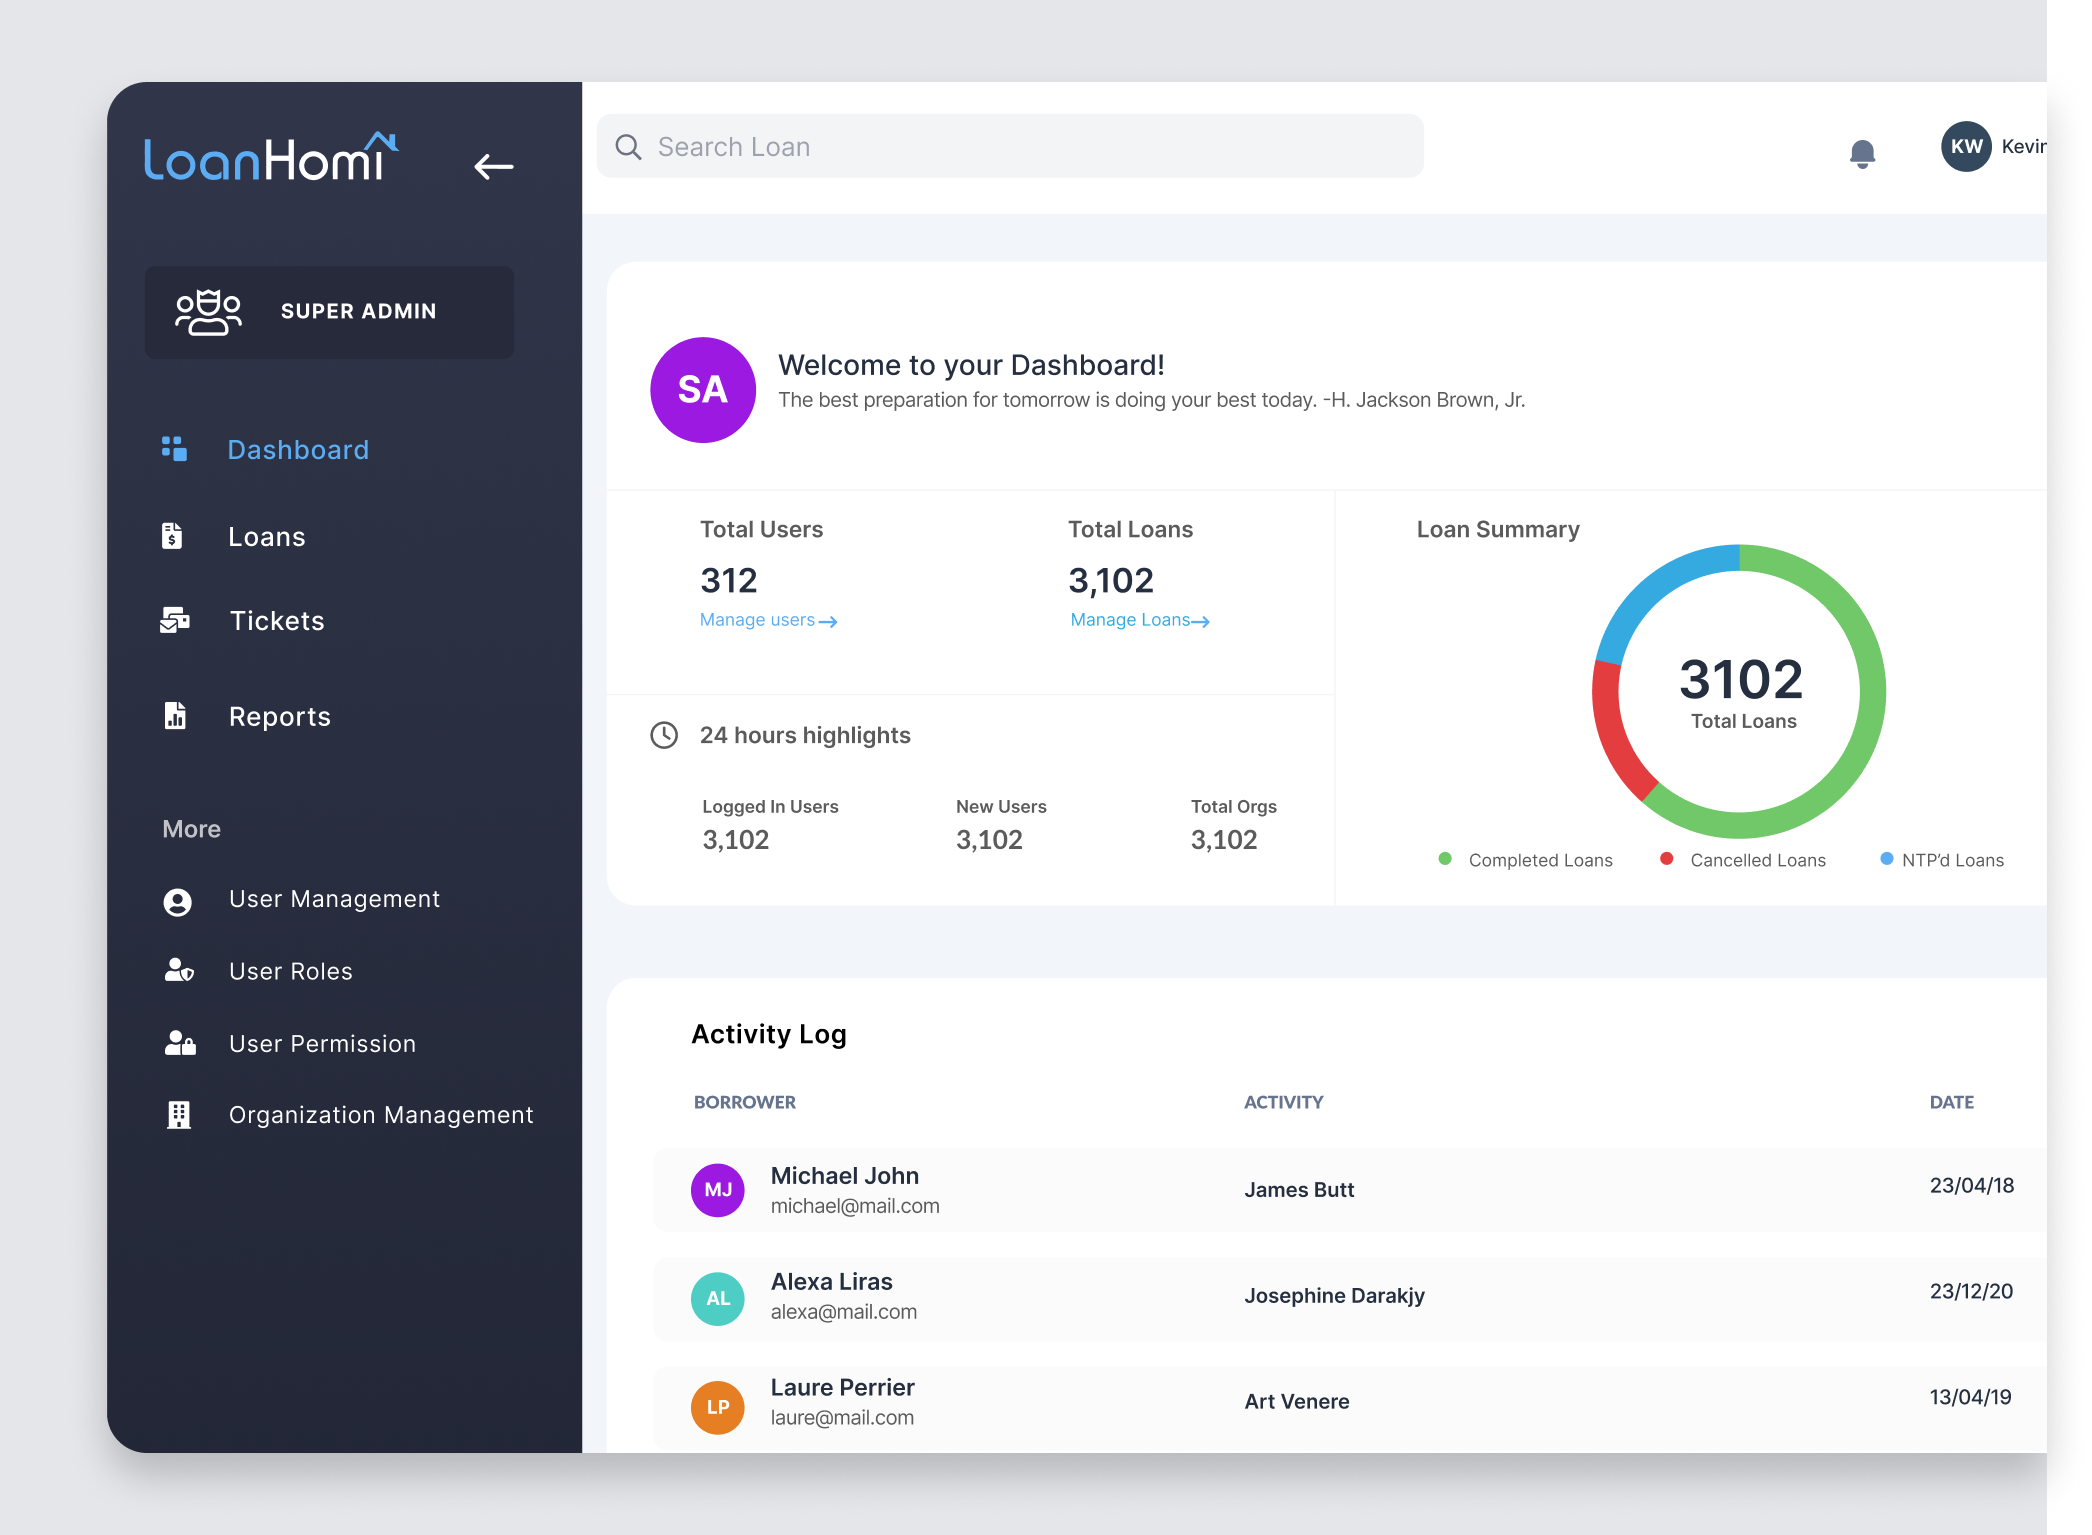This screenshot has height=1535, width=2092.
Task: Go to Organization Management
Action: click(381, 1115)
